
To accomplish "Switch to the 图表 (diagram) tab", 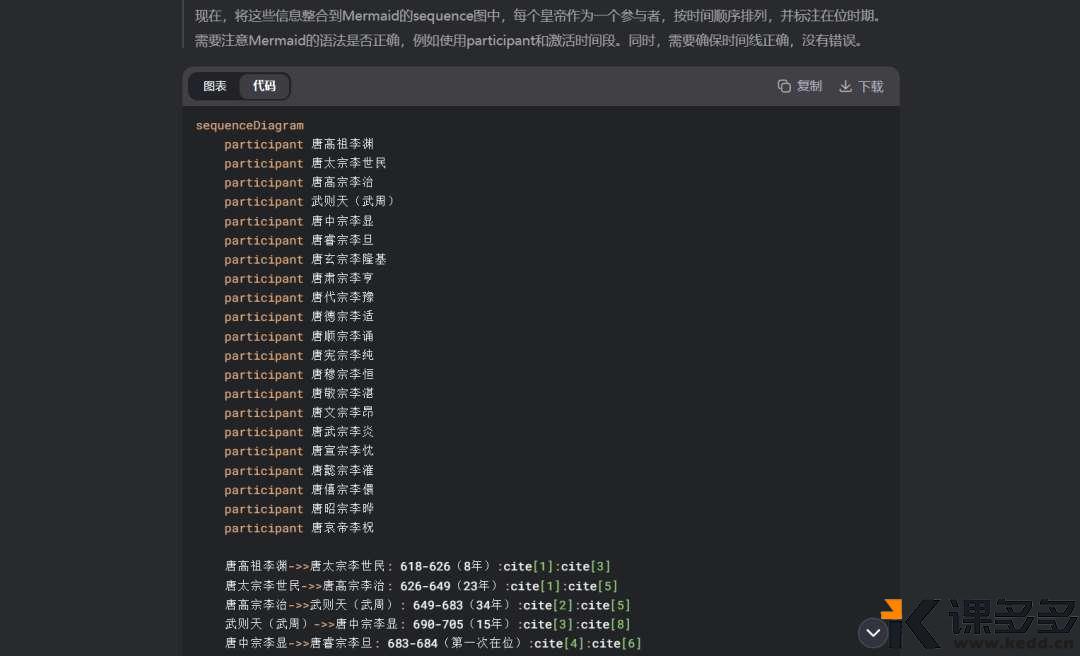I will (214, 86).
